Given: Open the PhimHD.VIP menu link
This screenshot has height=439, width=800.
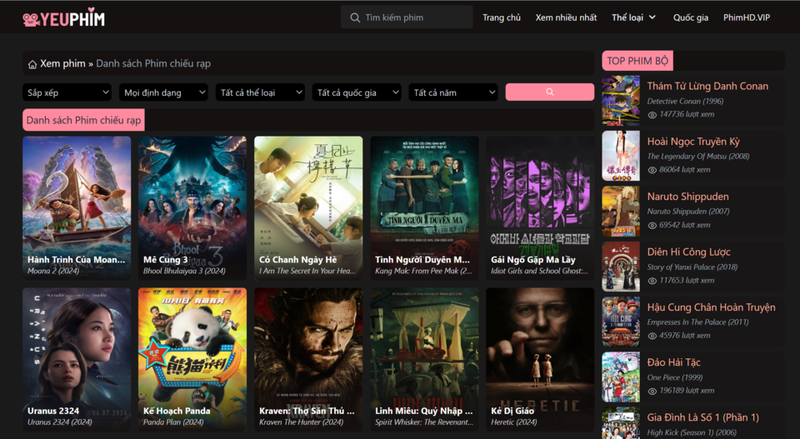Looking at the screenshot, I should click(746, 18).
